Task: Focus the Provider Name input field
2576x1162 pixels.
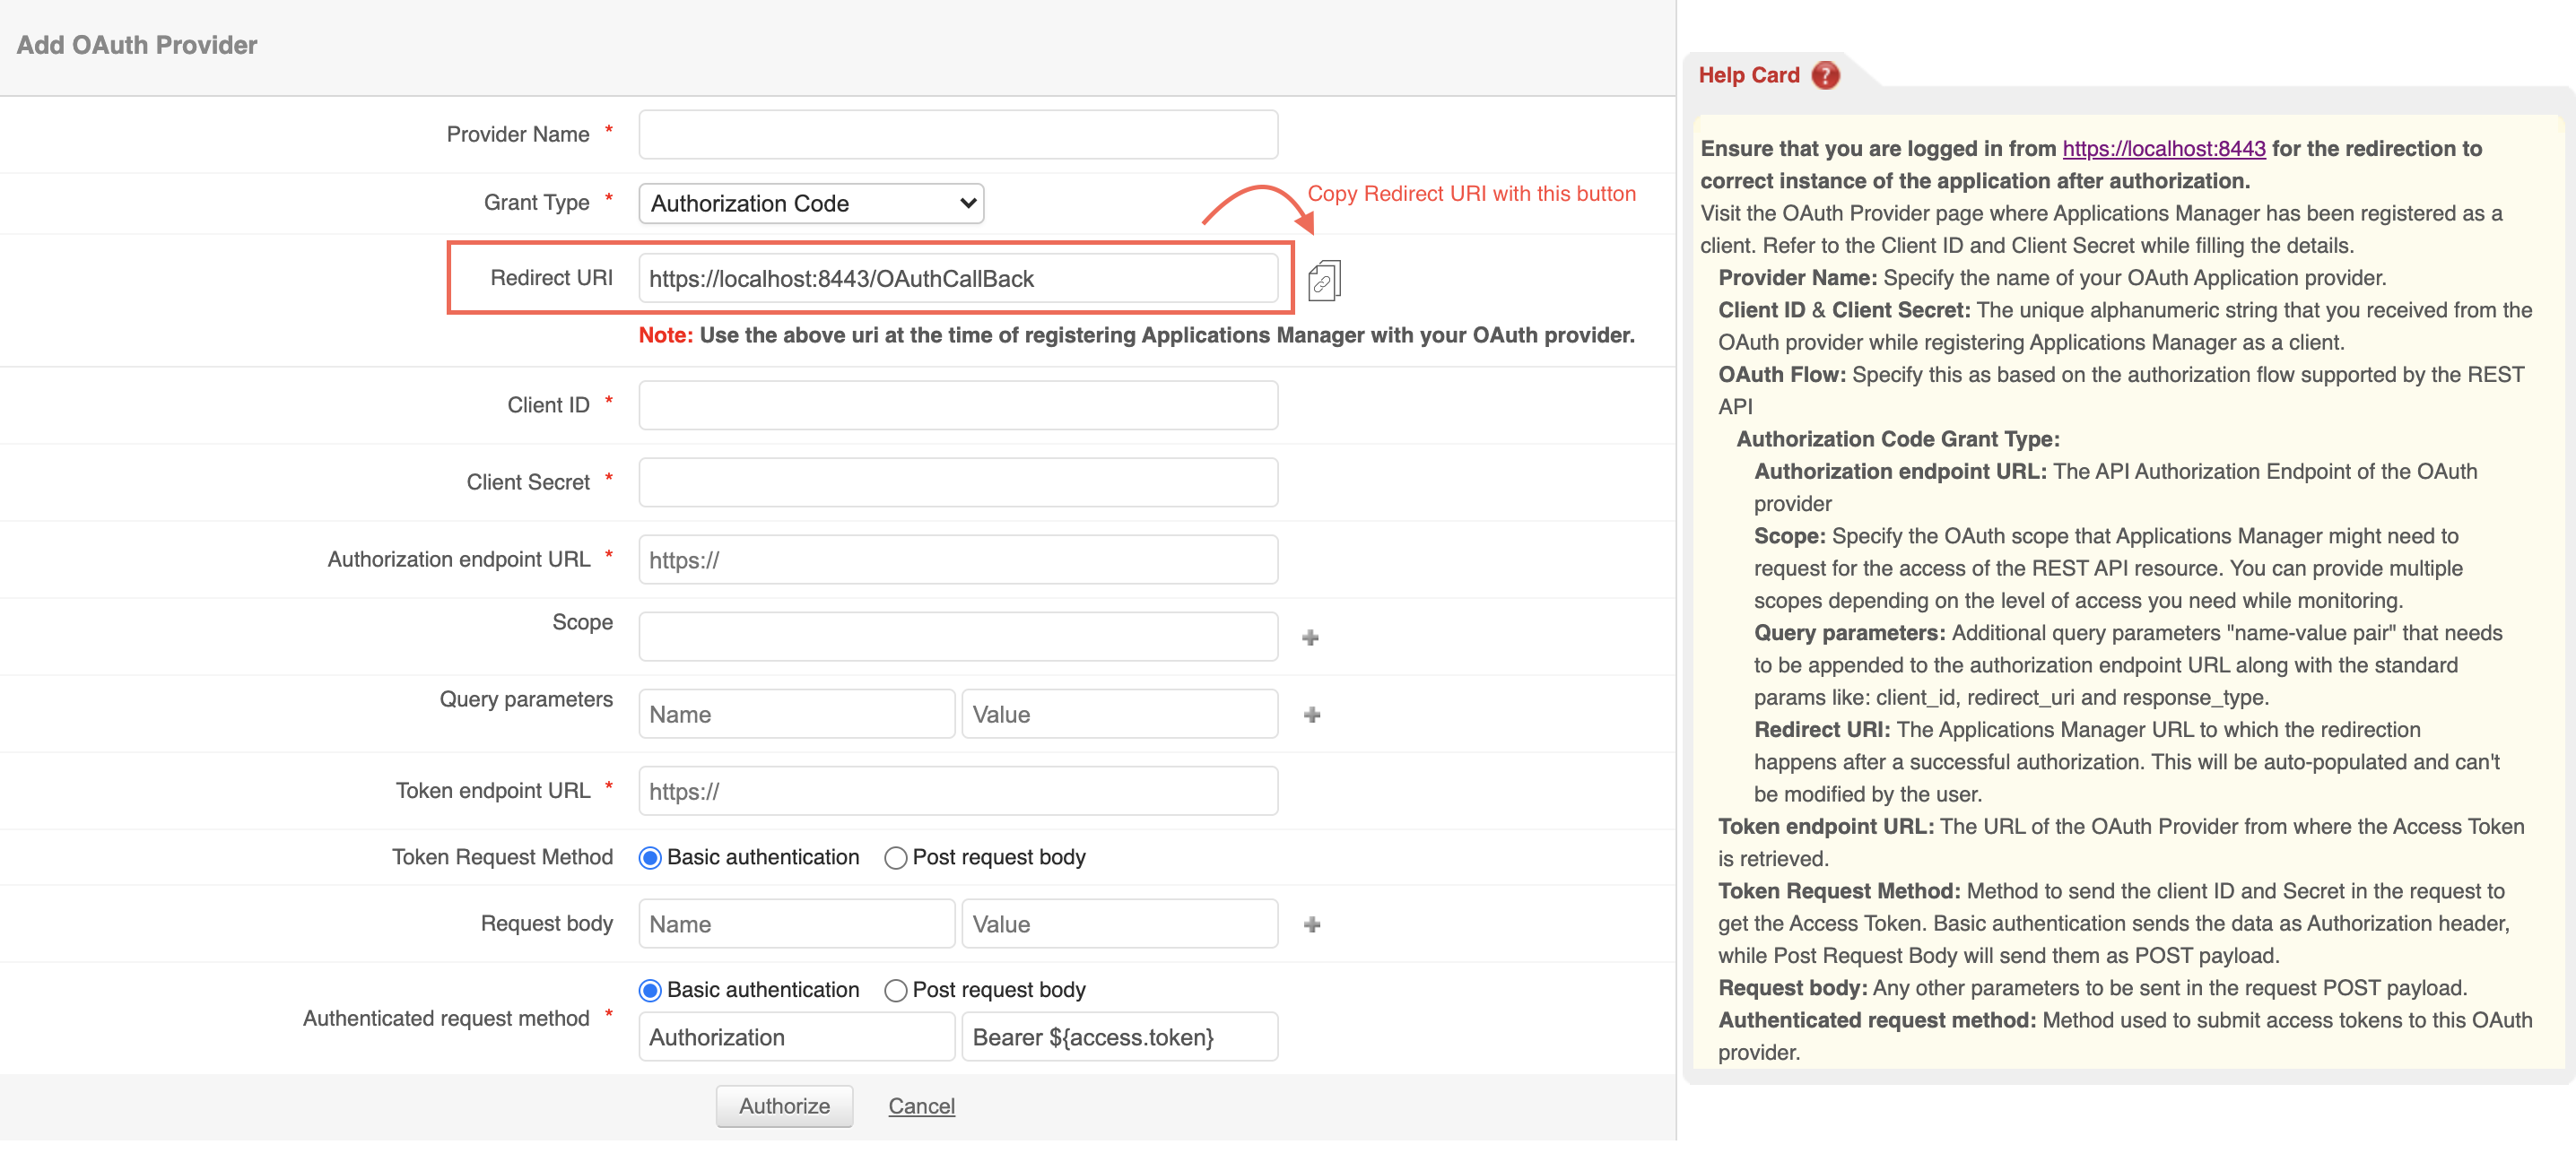Action: 957,134
